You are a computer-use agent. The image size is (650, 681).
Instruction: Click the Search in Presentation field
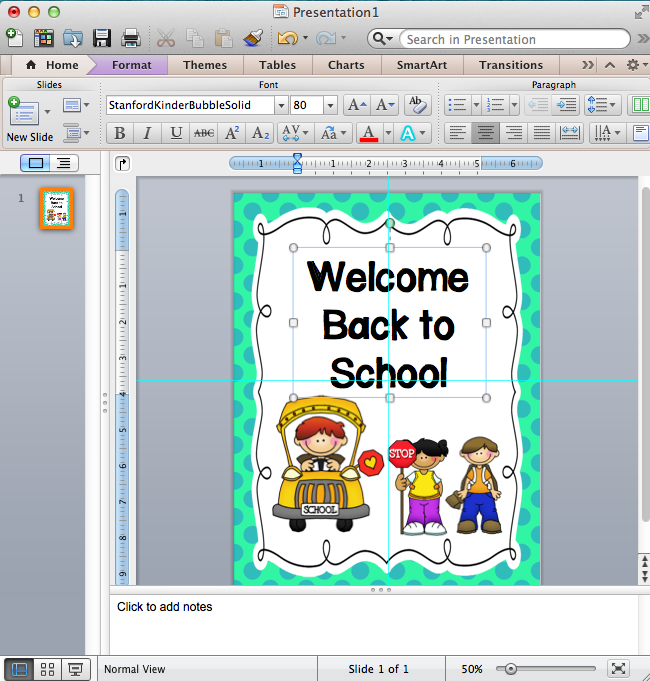click(x=515, y=39)
